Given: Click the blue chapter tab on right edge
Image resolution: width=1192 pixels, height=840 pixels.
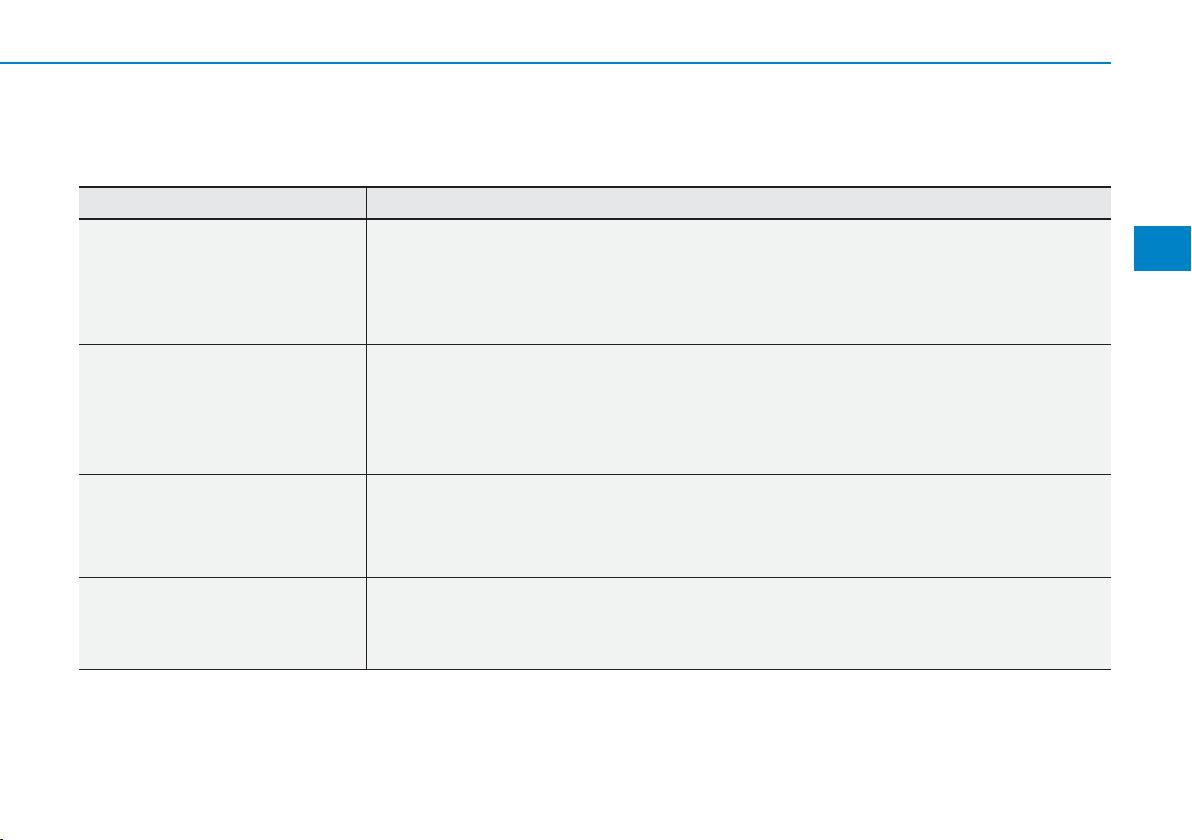Looking at the screenshot, I should (1162, 248).
